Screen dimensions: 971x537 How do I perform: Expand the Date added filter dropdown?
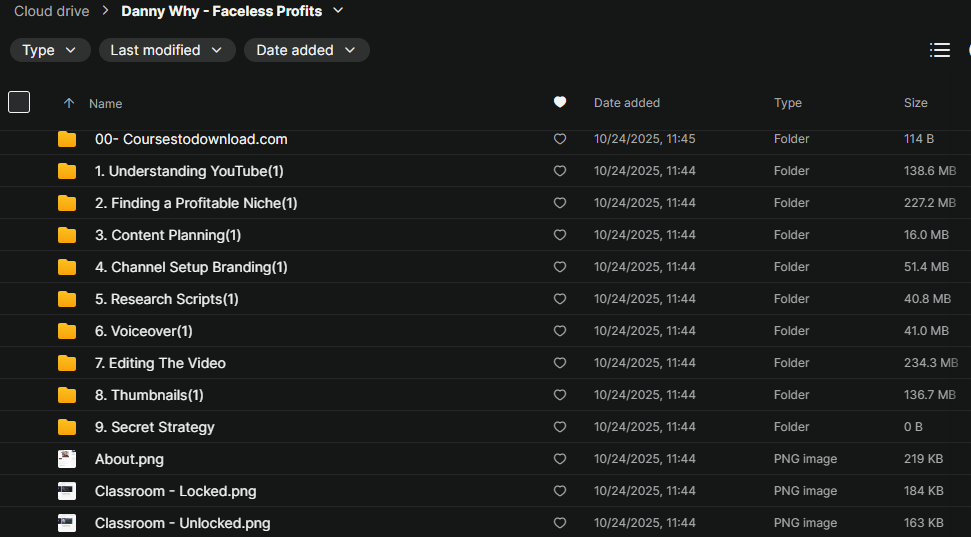point(306,50)
